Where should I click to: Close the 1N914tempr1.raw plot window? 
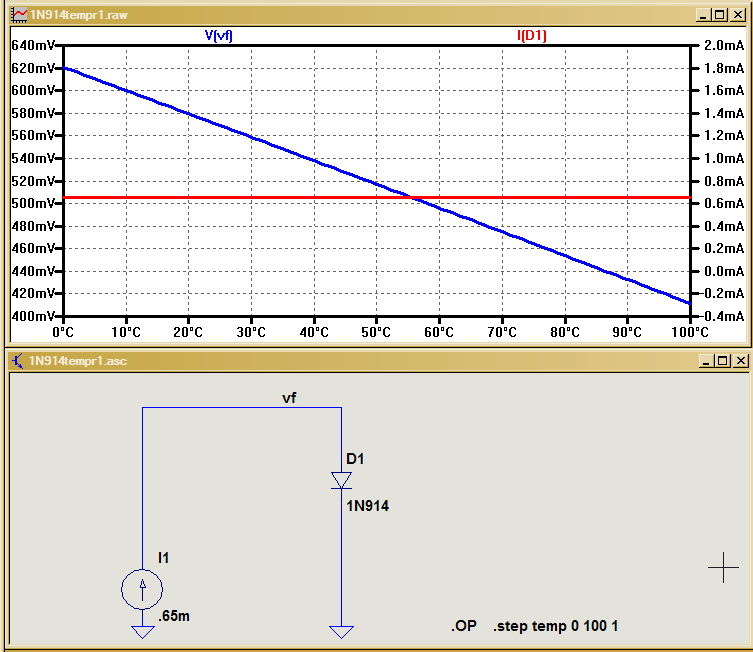click(738, 15)
